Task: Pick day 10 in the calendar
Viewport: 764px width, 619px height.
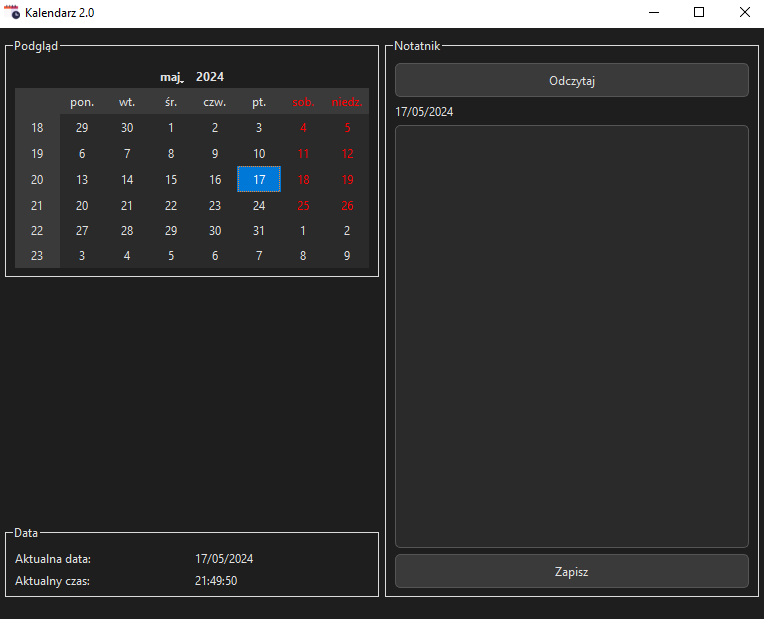Action: [259, 154]
